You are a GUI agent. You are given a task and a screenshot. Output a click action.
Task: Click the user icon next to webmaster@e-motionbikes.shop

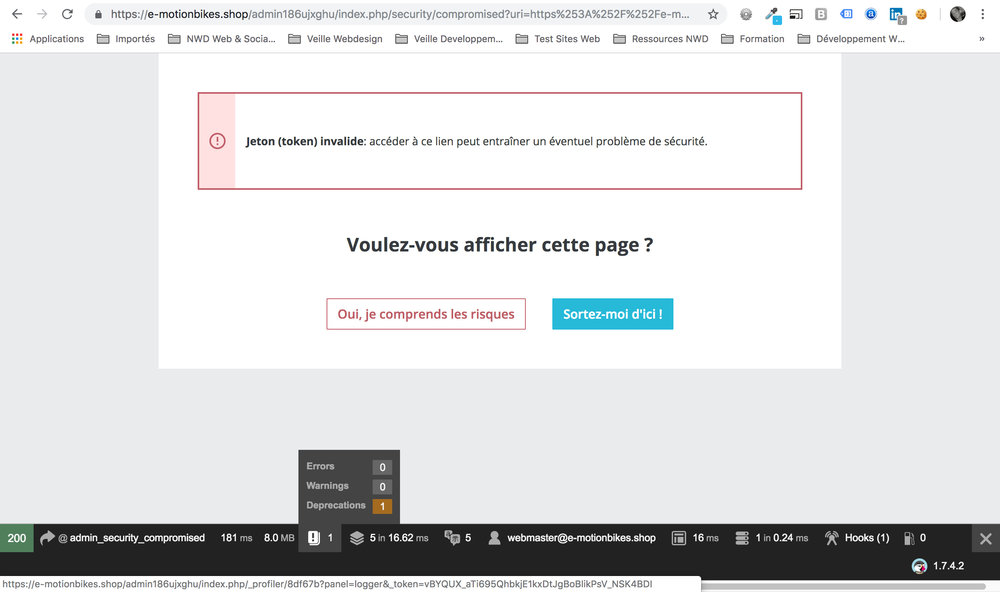pos(494,537)
